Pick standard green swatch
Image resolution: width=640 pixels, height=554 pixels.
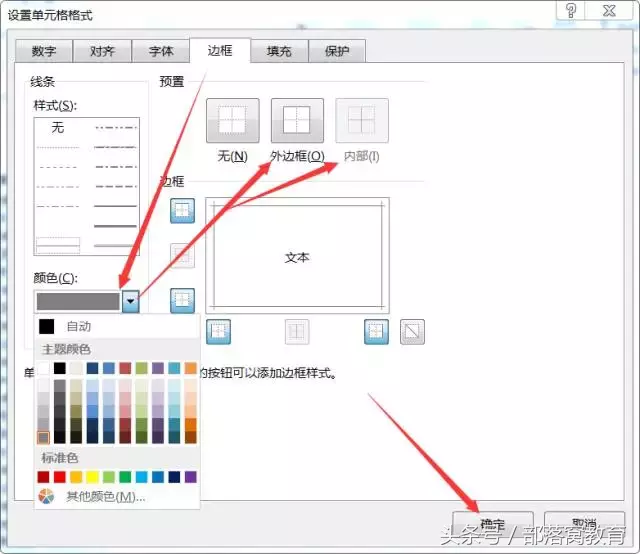125,477
